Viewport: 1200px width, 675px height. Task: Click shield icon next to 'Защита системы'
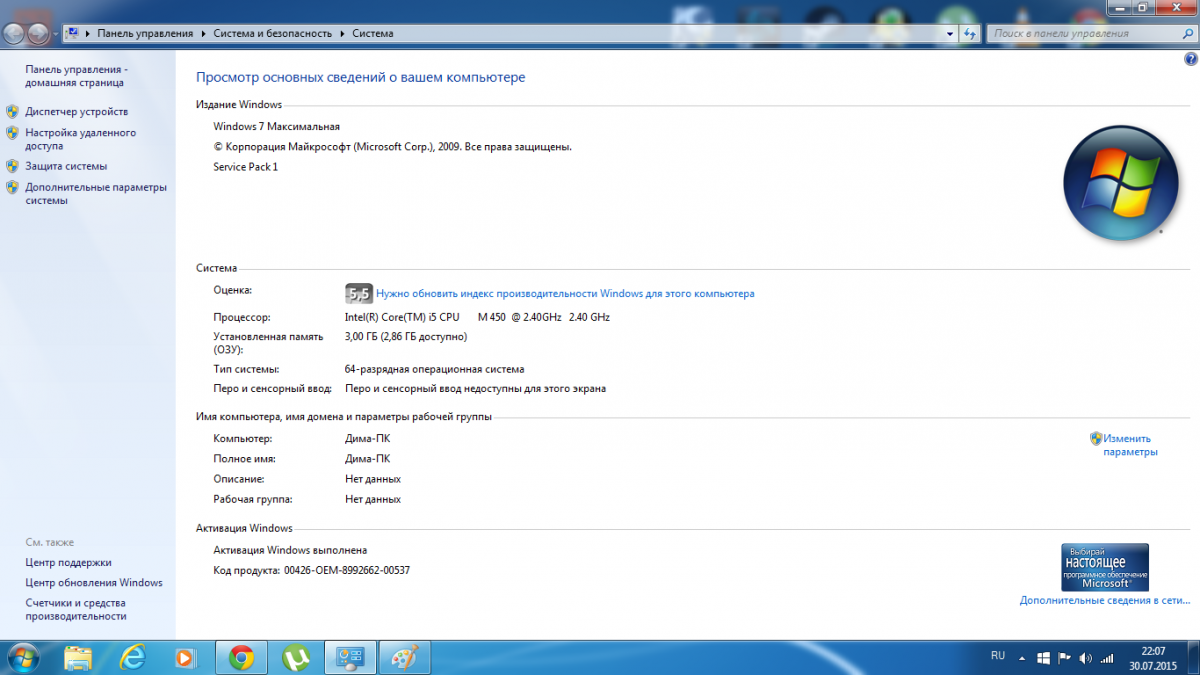12,166
